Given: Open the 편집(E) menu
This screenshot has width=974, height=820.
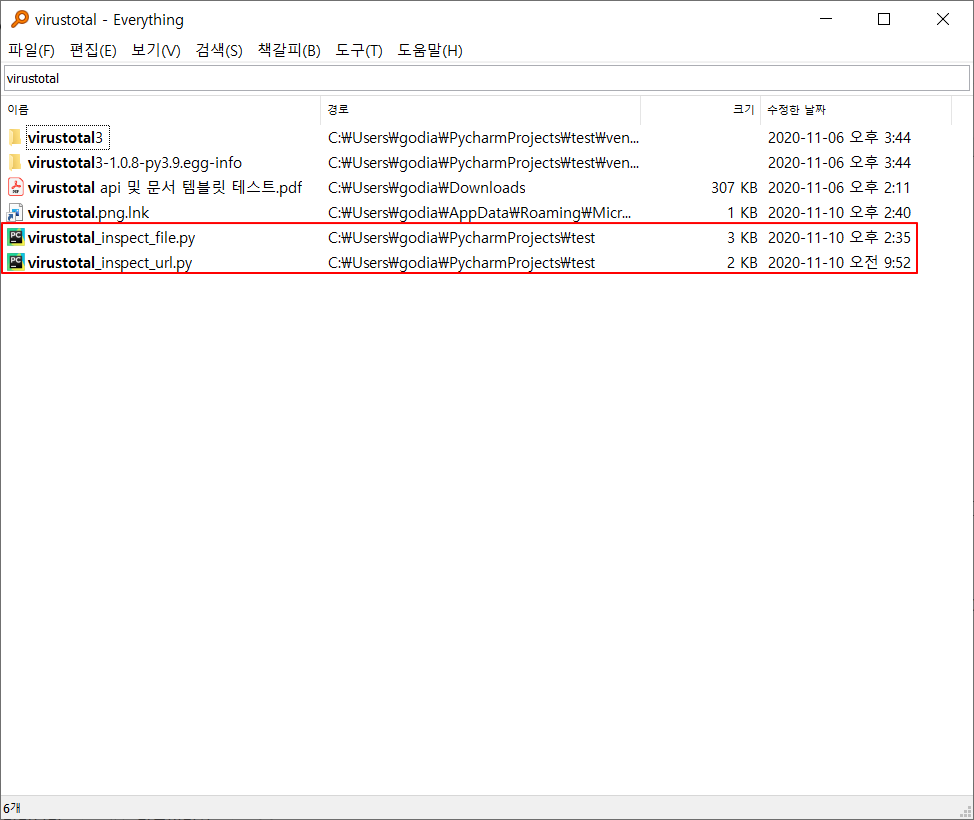Looking at the screenshot, I should [x=93, y=50].
